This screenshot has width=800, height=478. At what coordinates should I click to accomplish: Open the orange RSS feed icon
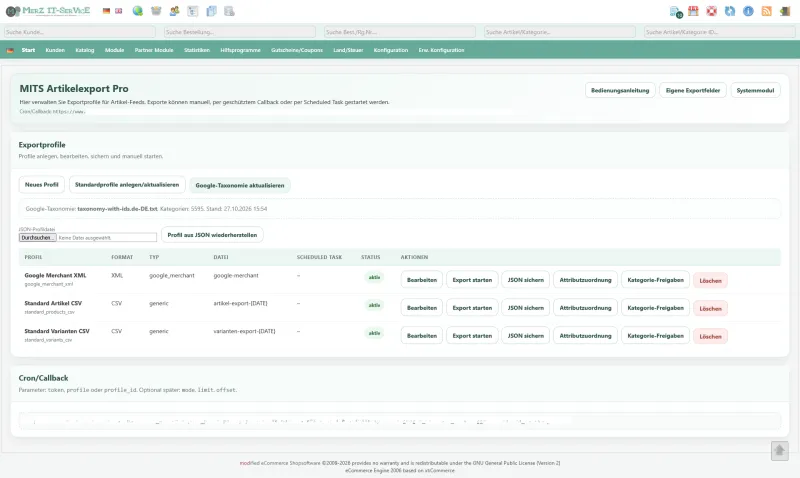pos(766,11)
